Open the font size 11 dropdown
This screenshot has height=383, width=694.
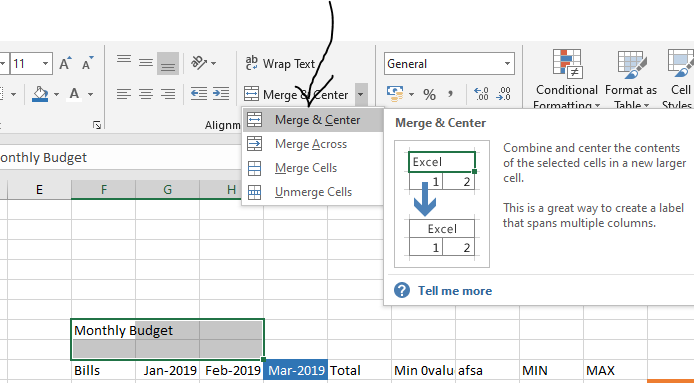45,64
